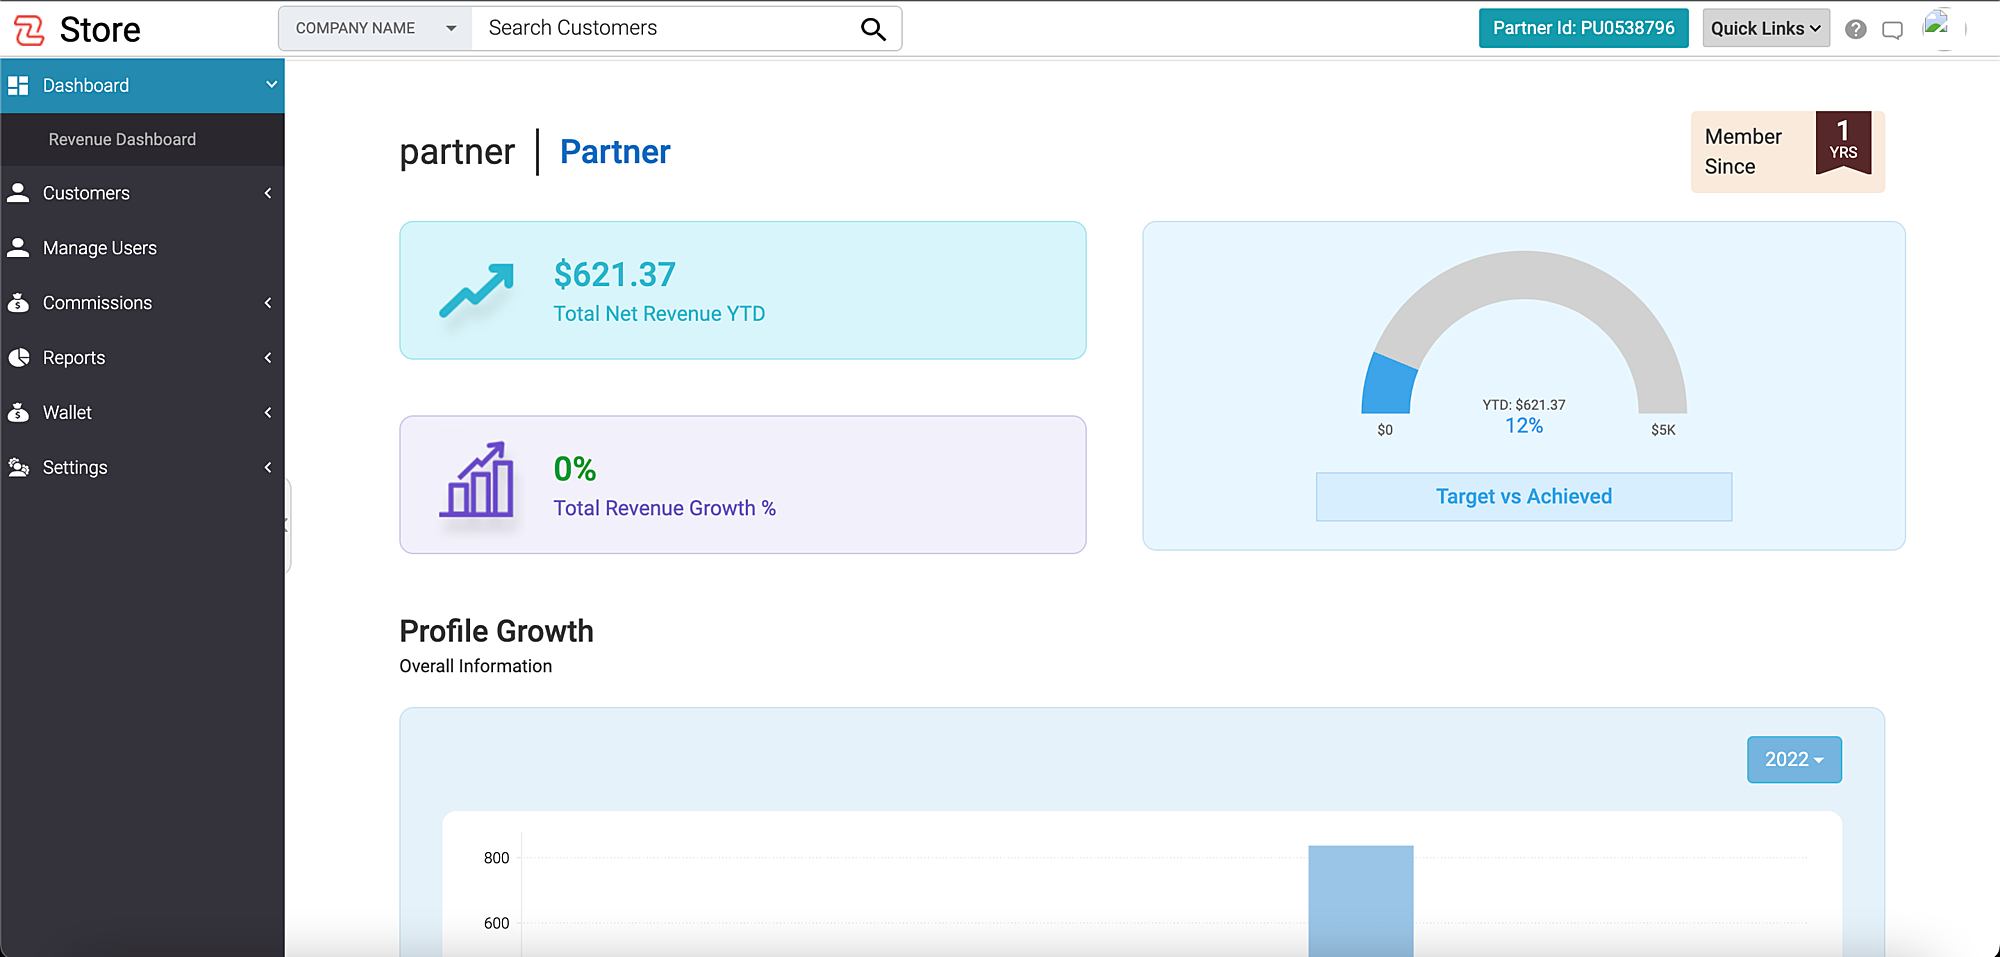The width and height of the screenshot is (2000, 957).
Task: Open the Commissions menu item
Action: (142, 303)
